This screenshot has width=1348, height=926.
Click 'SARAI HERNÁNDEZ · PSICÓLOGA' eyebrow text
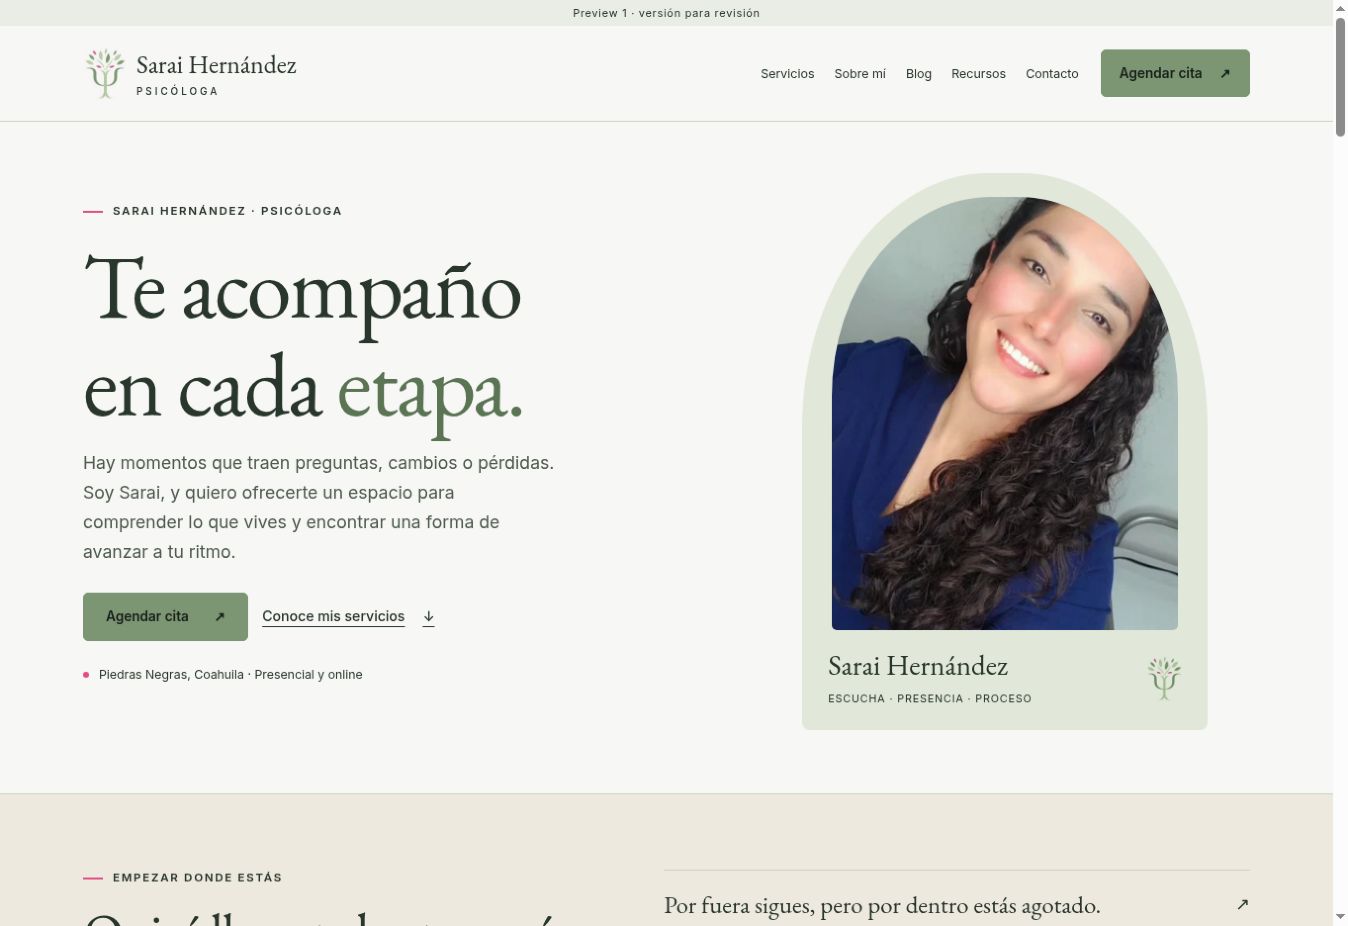227,211
